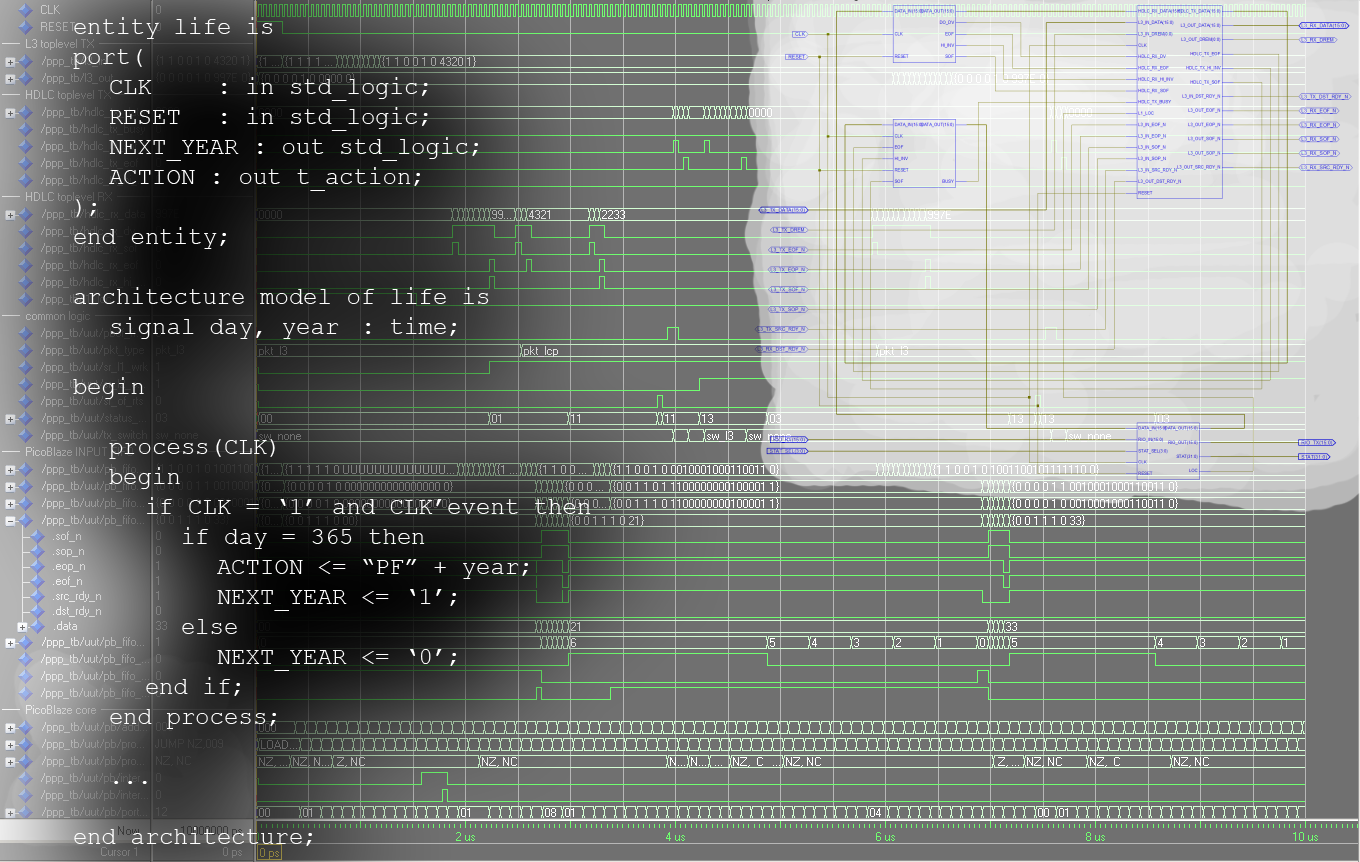This screenshot has height=862, width=1360.
Task: Select the .src_rdy_n signal icon
Action: click(38, 596)
